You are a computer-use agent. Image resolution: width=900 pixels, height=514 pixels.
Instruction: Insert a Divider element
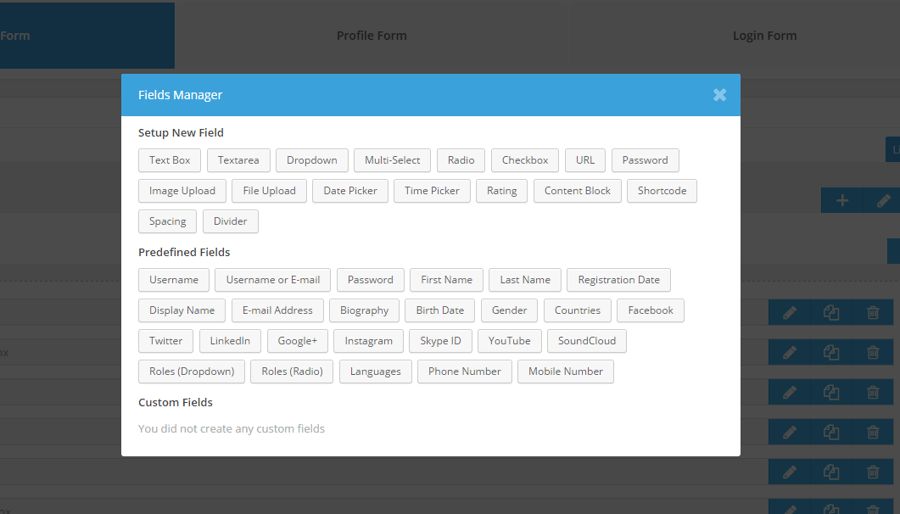click(x=230, y=221)
